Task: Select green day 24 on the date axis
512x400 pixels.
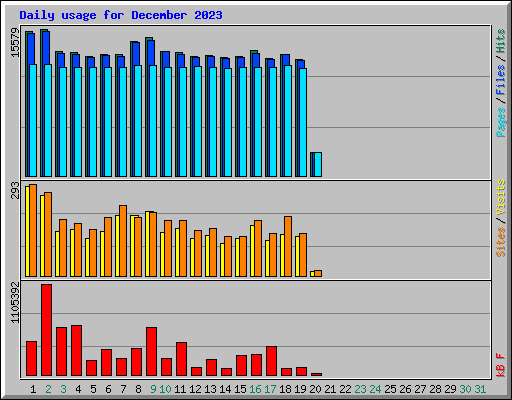Action: pyautogui.click(x=375, y=389)
